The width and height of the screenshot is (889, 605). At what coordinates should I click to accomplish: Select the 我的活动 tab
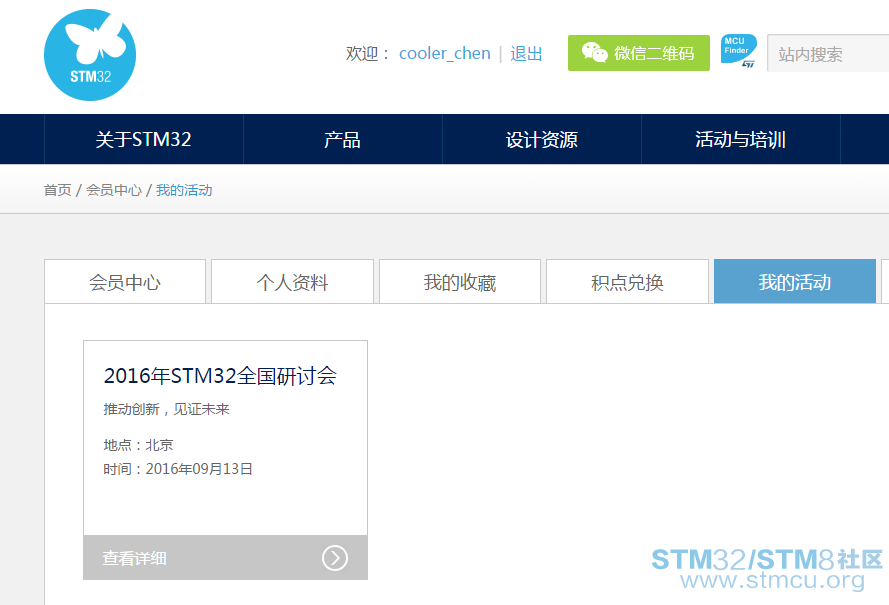coord(795,282)
